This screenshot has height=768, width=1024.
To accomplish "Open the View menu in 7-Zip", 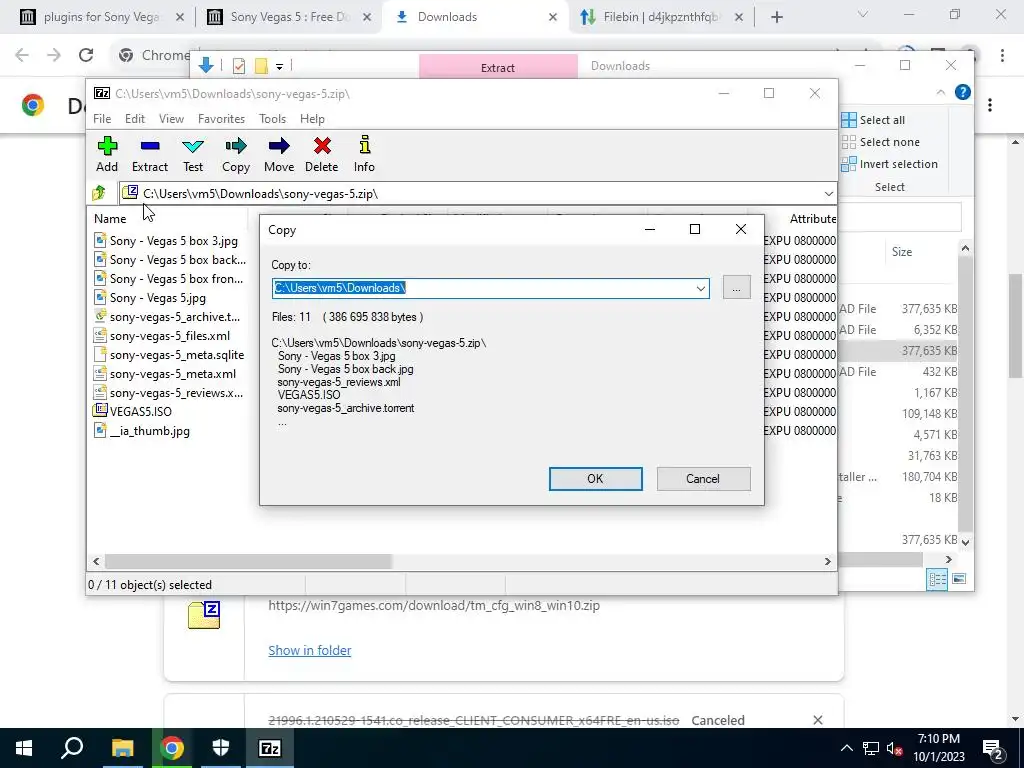I will pos(171,119).
